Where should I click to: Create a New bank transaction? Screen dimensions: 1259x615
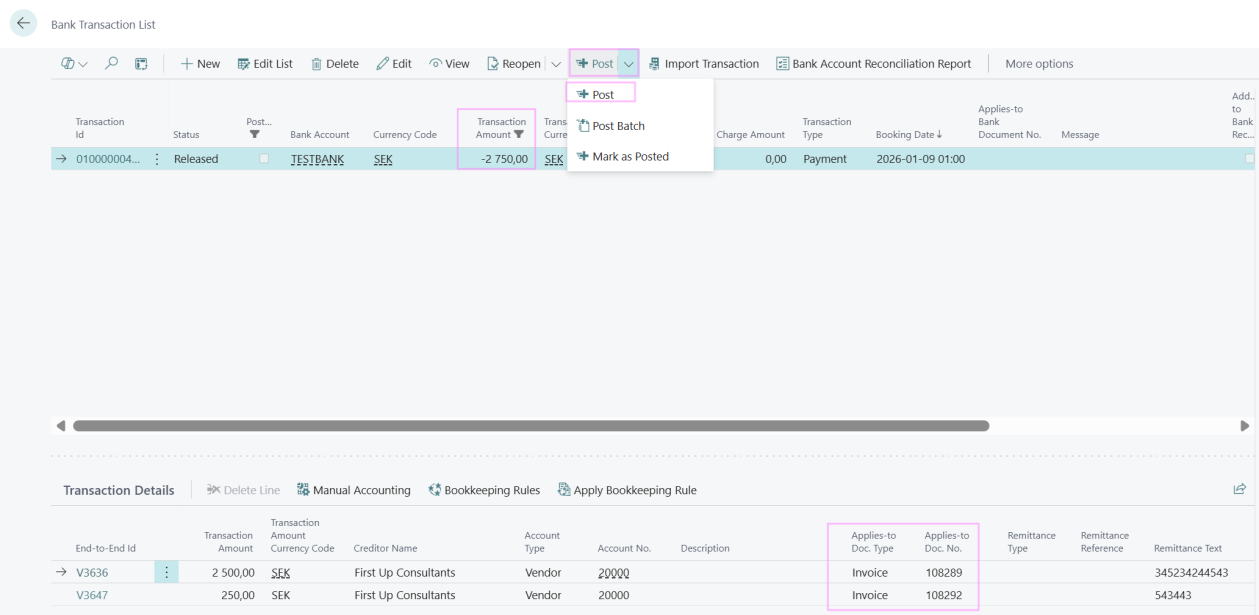[x=200, y=63]
